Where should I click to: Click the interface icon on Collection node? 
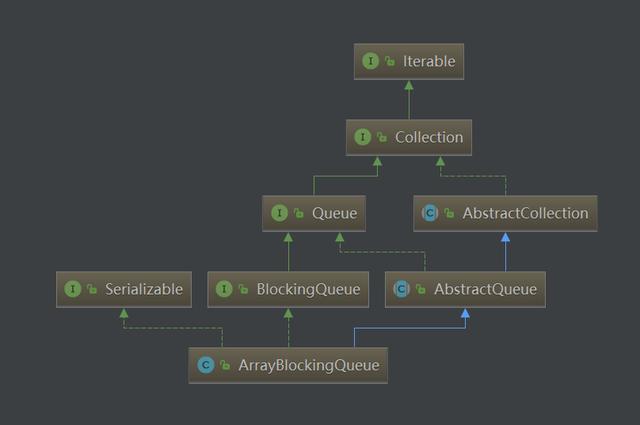pos(362,137)
